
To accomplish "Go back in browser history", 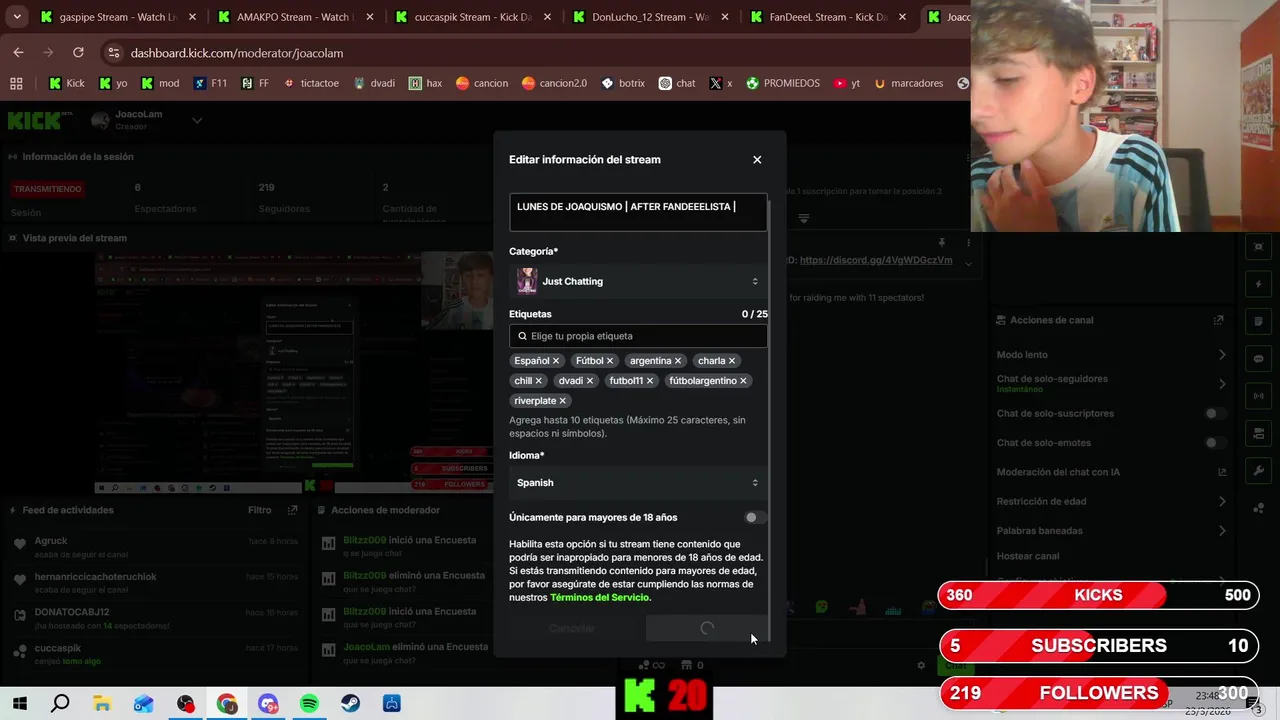I will [18, 52].
